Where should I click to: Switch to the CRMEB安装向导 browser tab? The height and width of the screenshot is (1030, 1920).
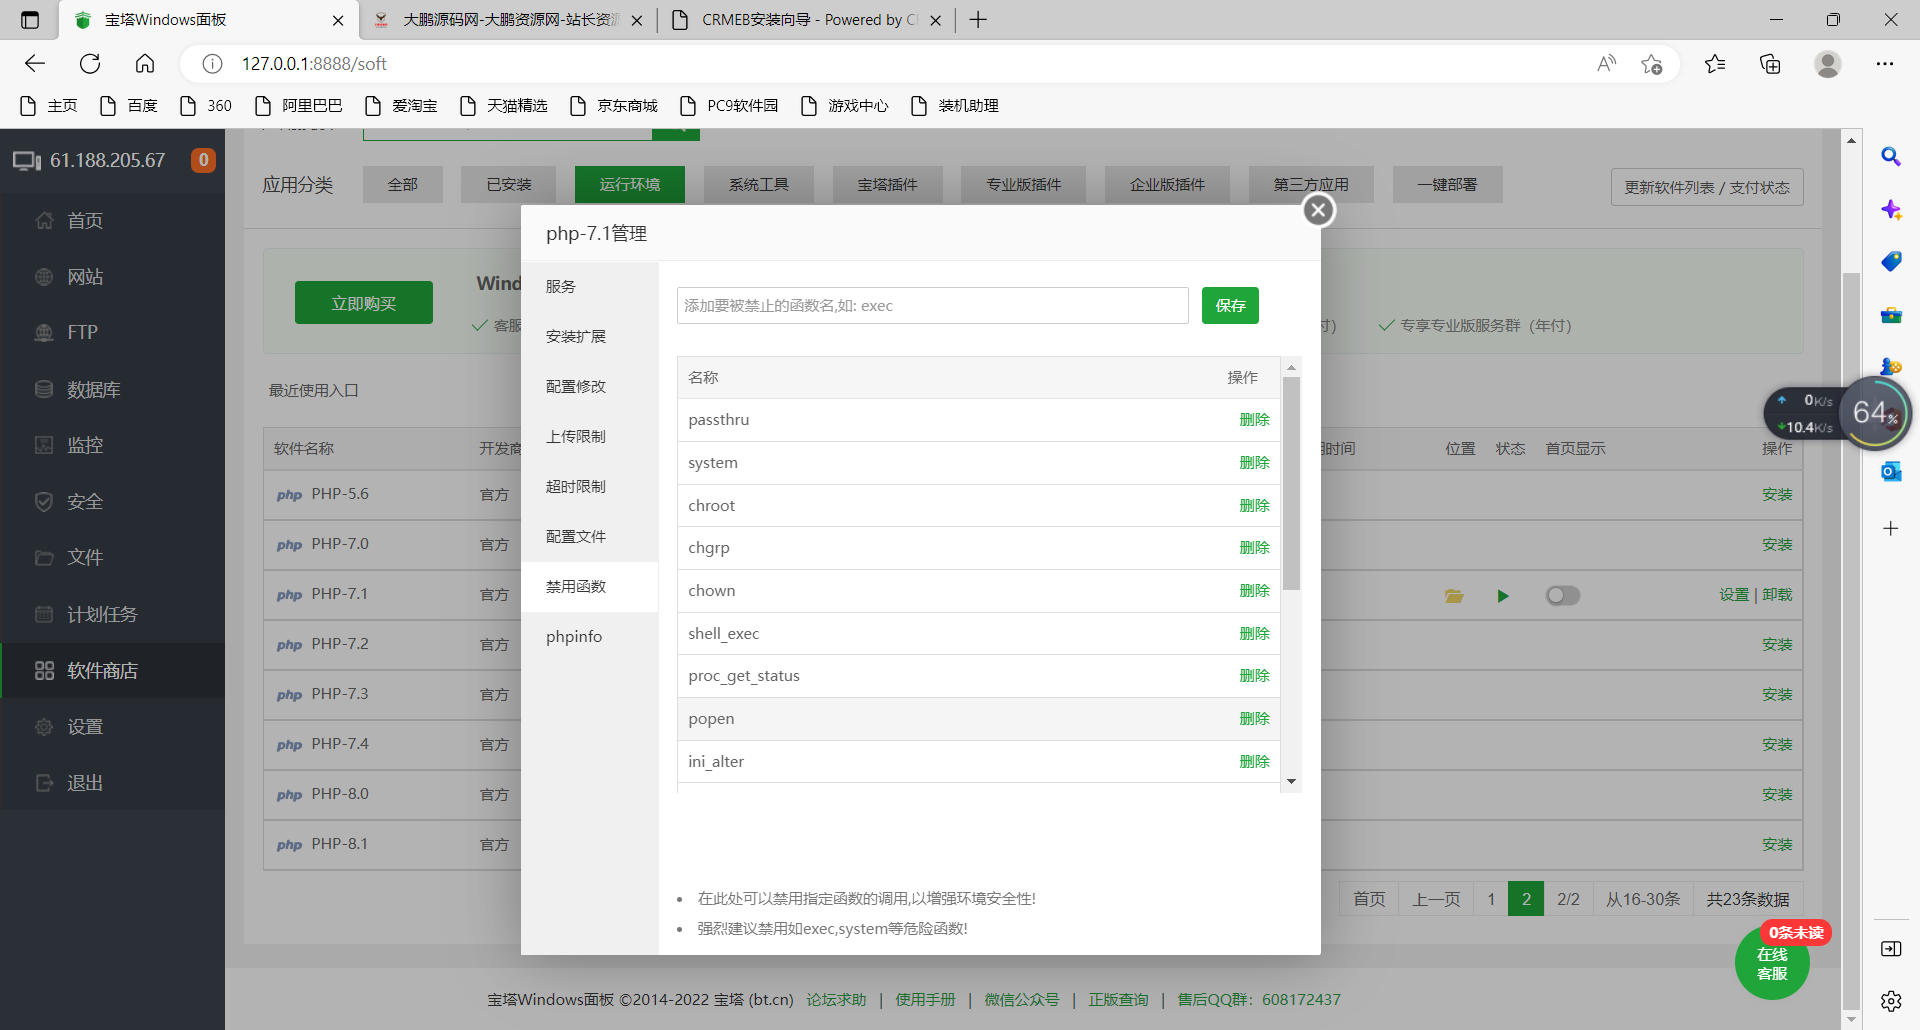800,20
